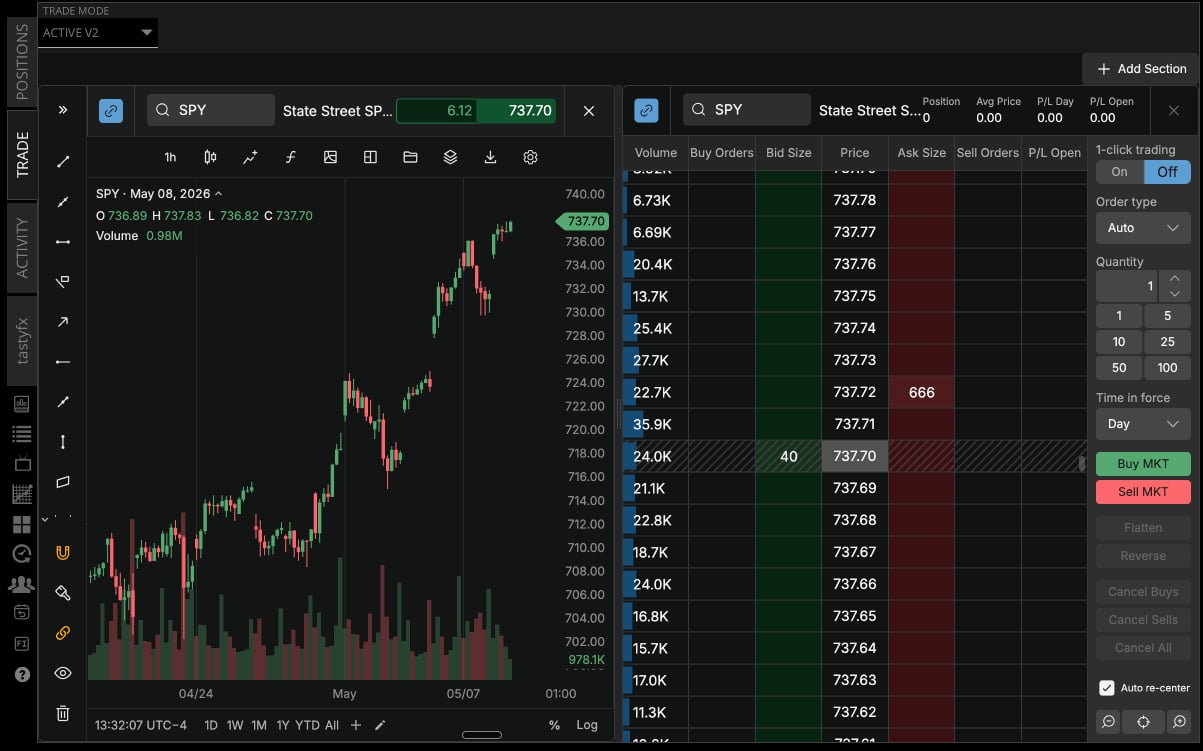This screenshot has height=751, width=1203.
Task: Select the trend line drawing tool
Action: coord(63,161)
